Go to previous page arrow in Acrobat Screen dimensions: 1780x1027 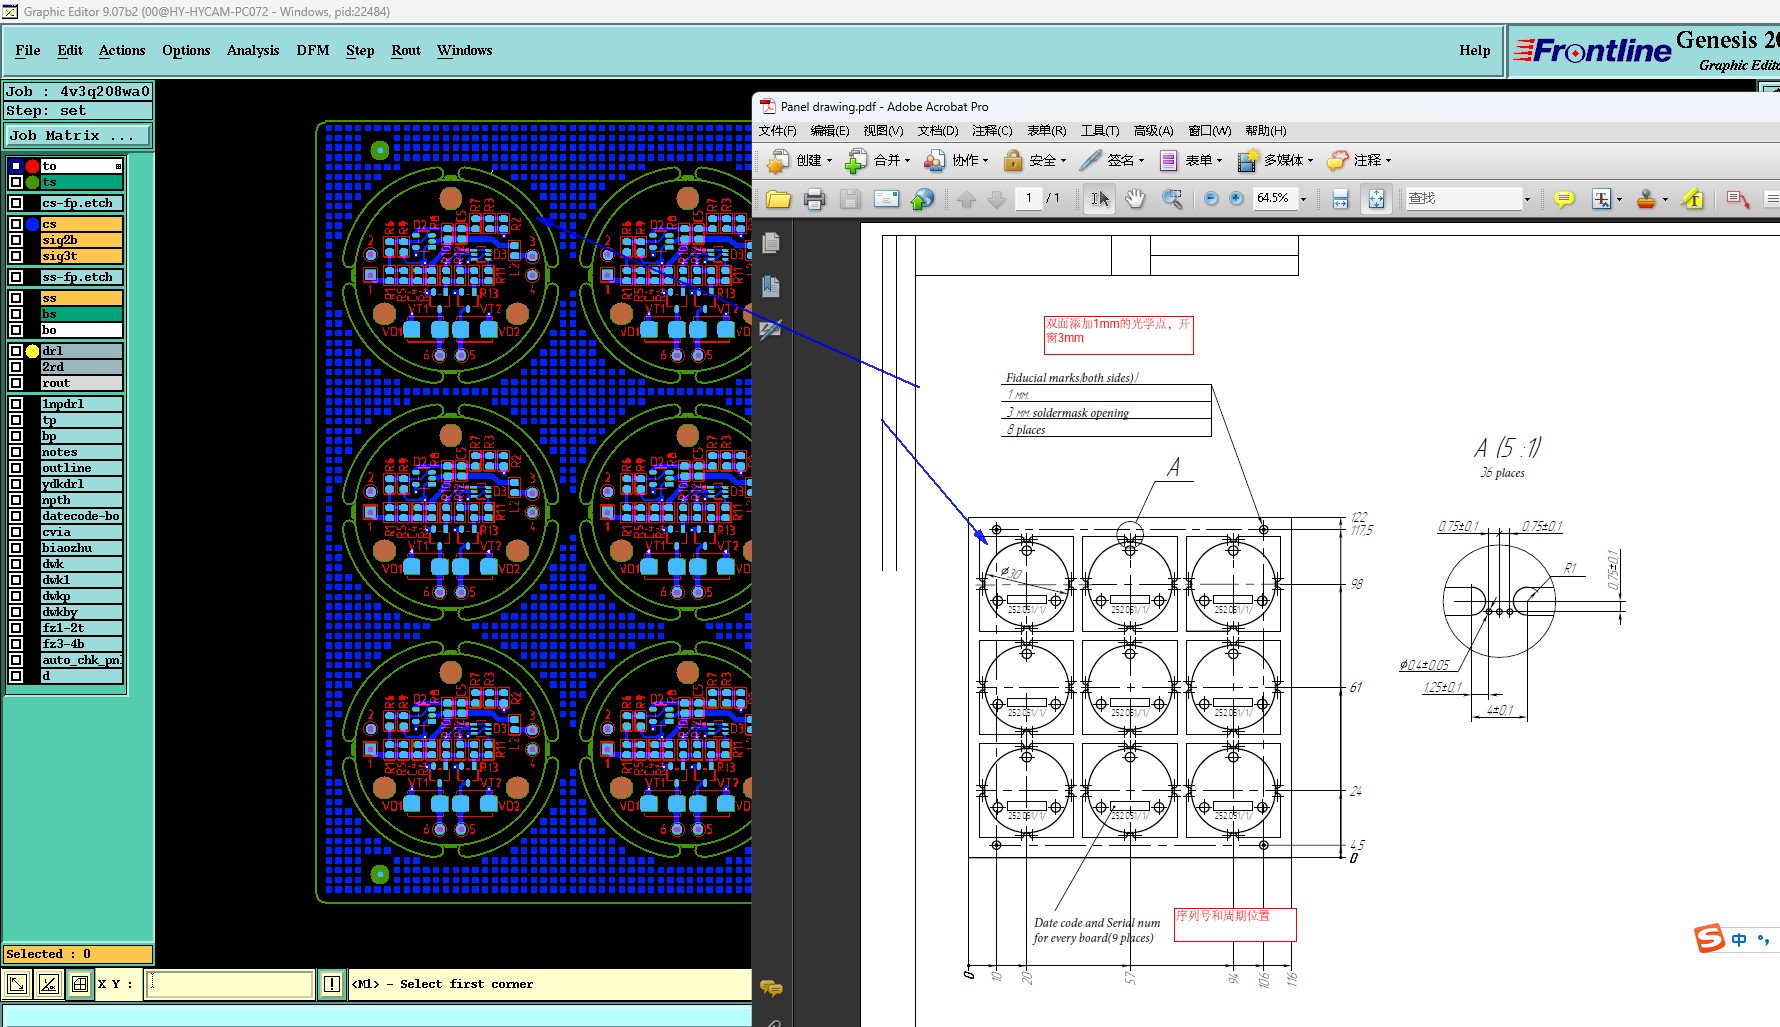[x=966, y=199]
